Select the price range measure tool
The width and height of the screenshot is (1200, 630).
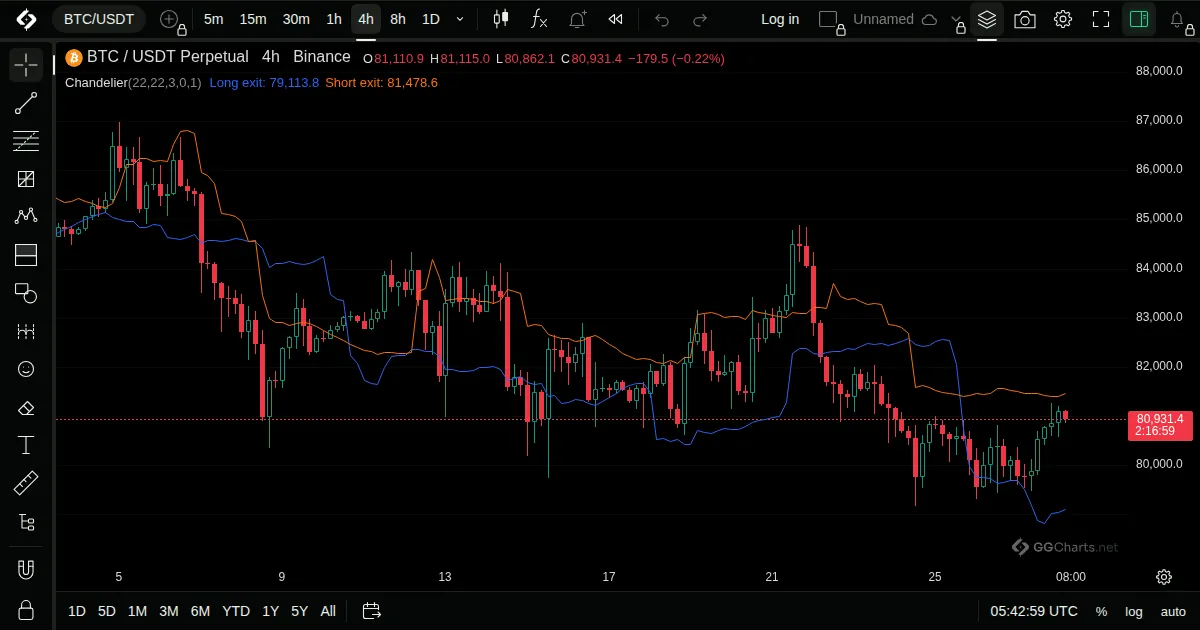tap(26, 331)
